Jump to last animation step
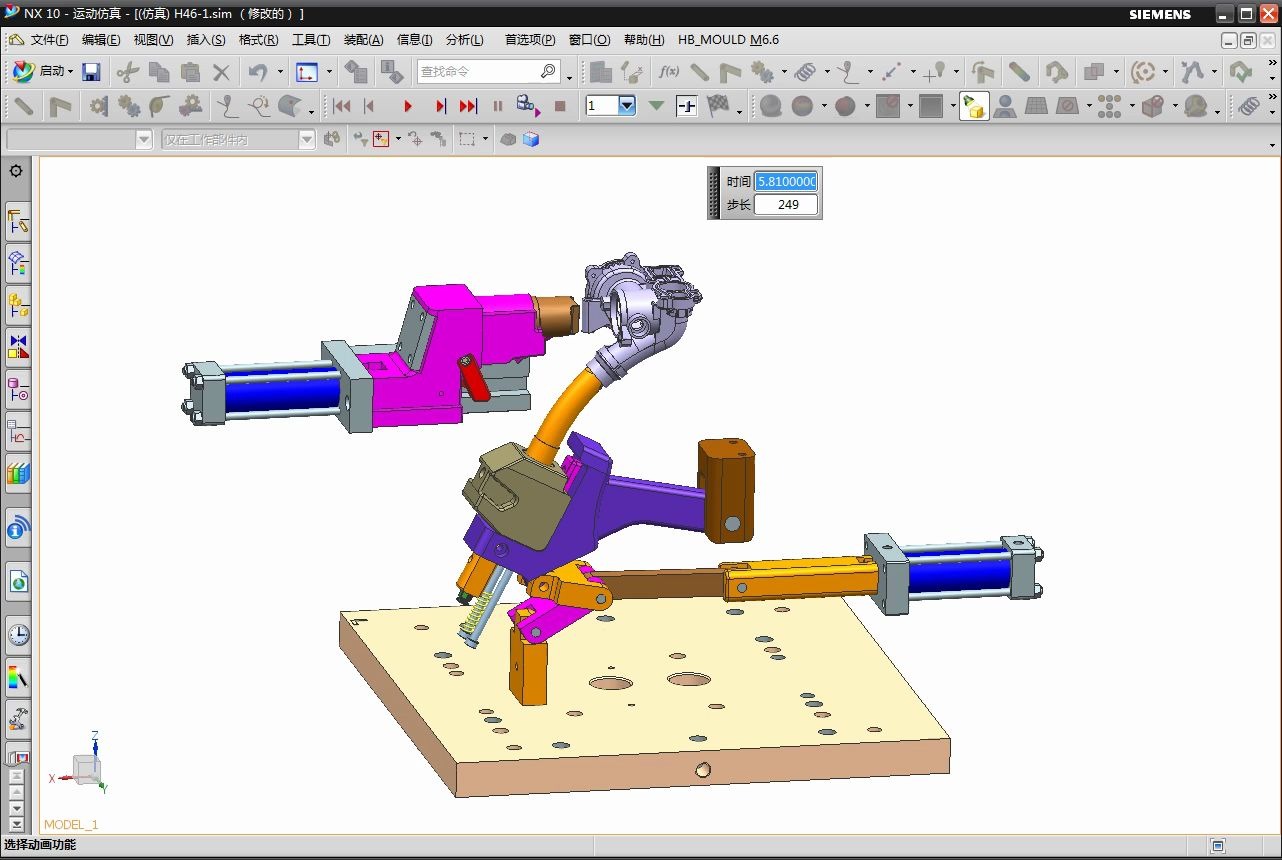1282x860 pixels. (468, 106)
